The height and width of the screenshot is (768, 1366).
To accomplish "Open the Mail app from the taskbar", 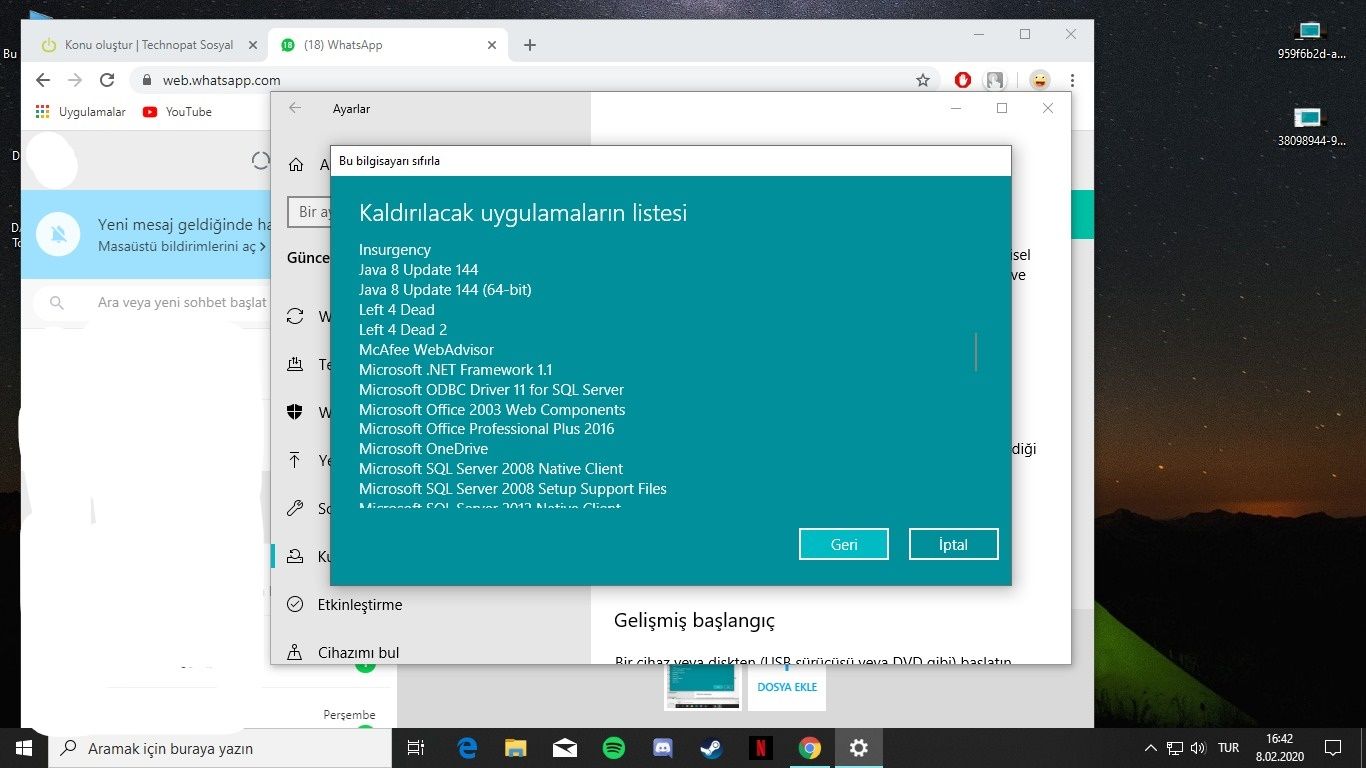I will pyautogui.click(x=564, y=748).
